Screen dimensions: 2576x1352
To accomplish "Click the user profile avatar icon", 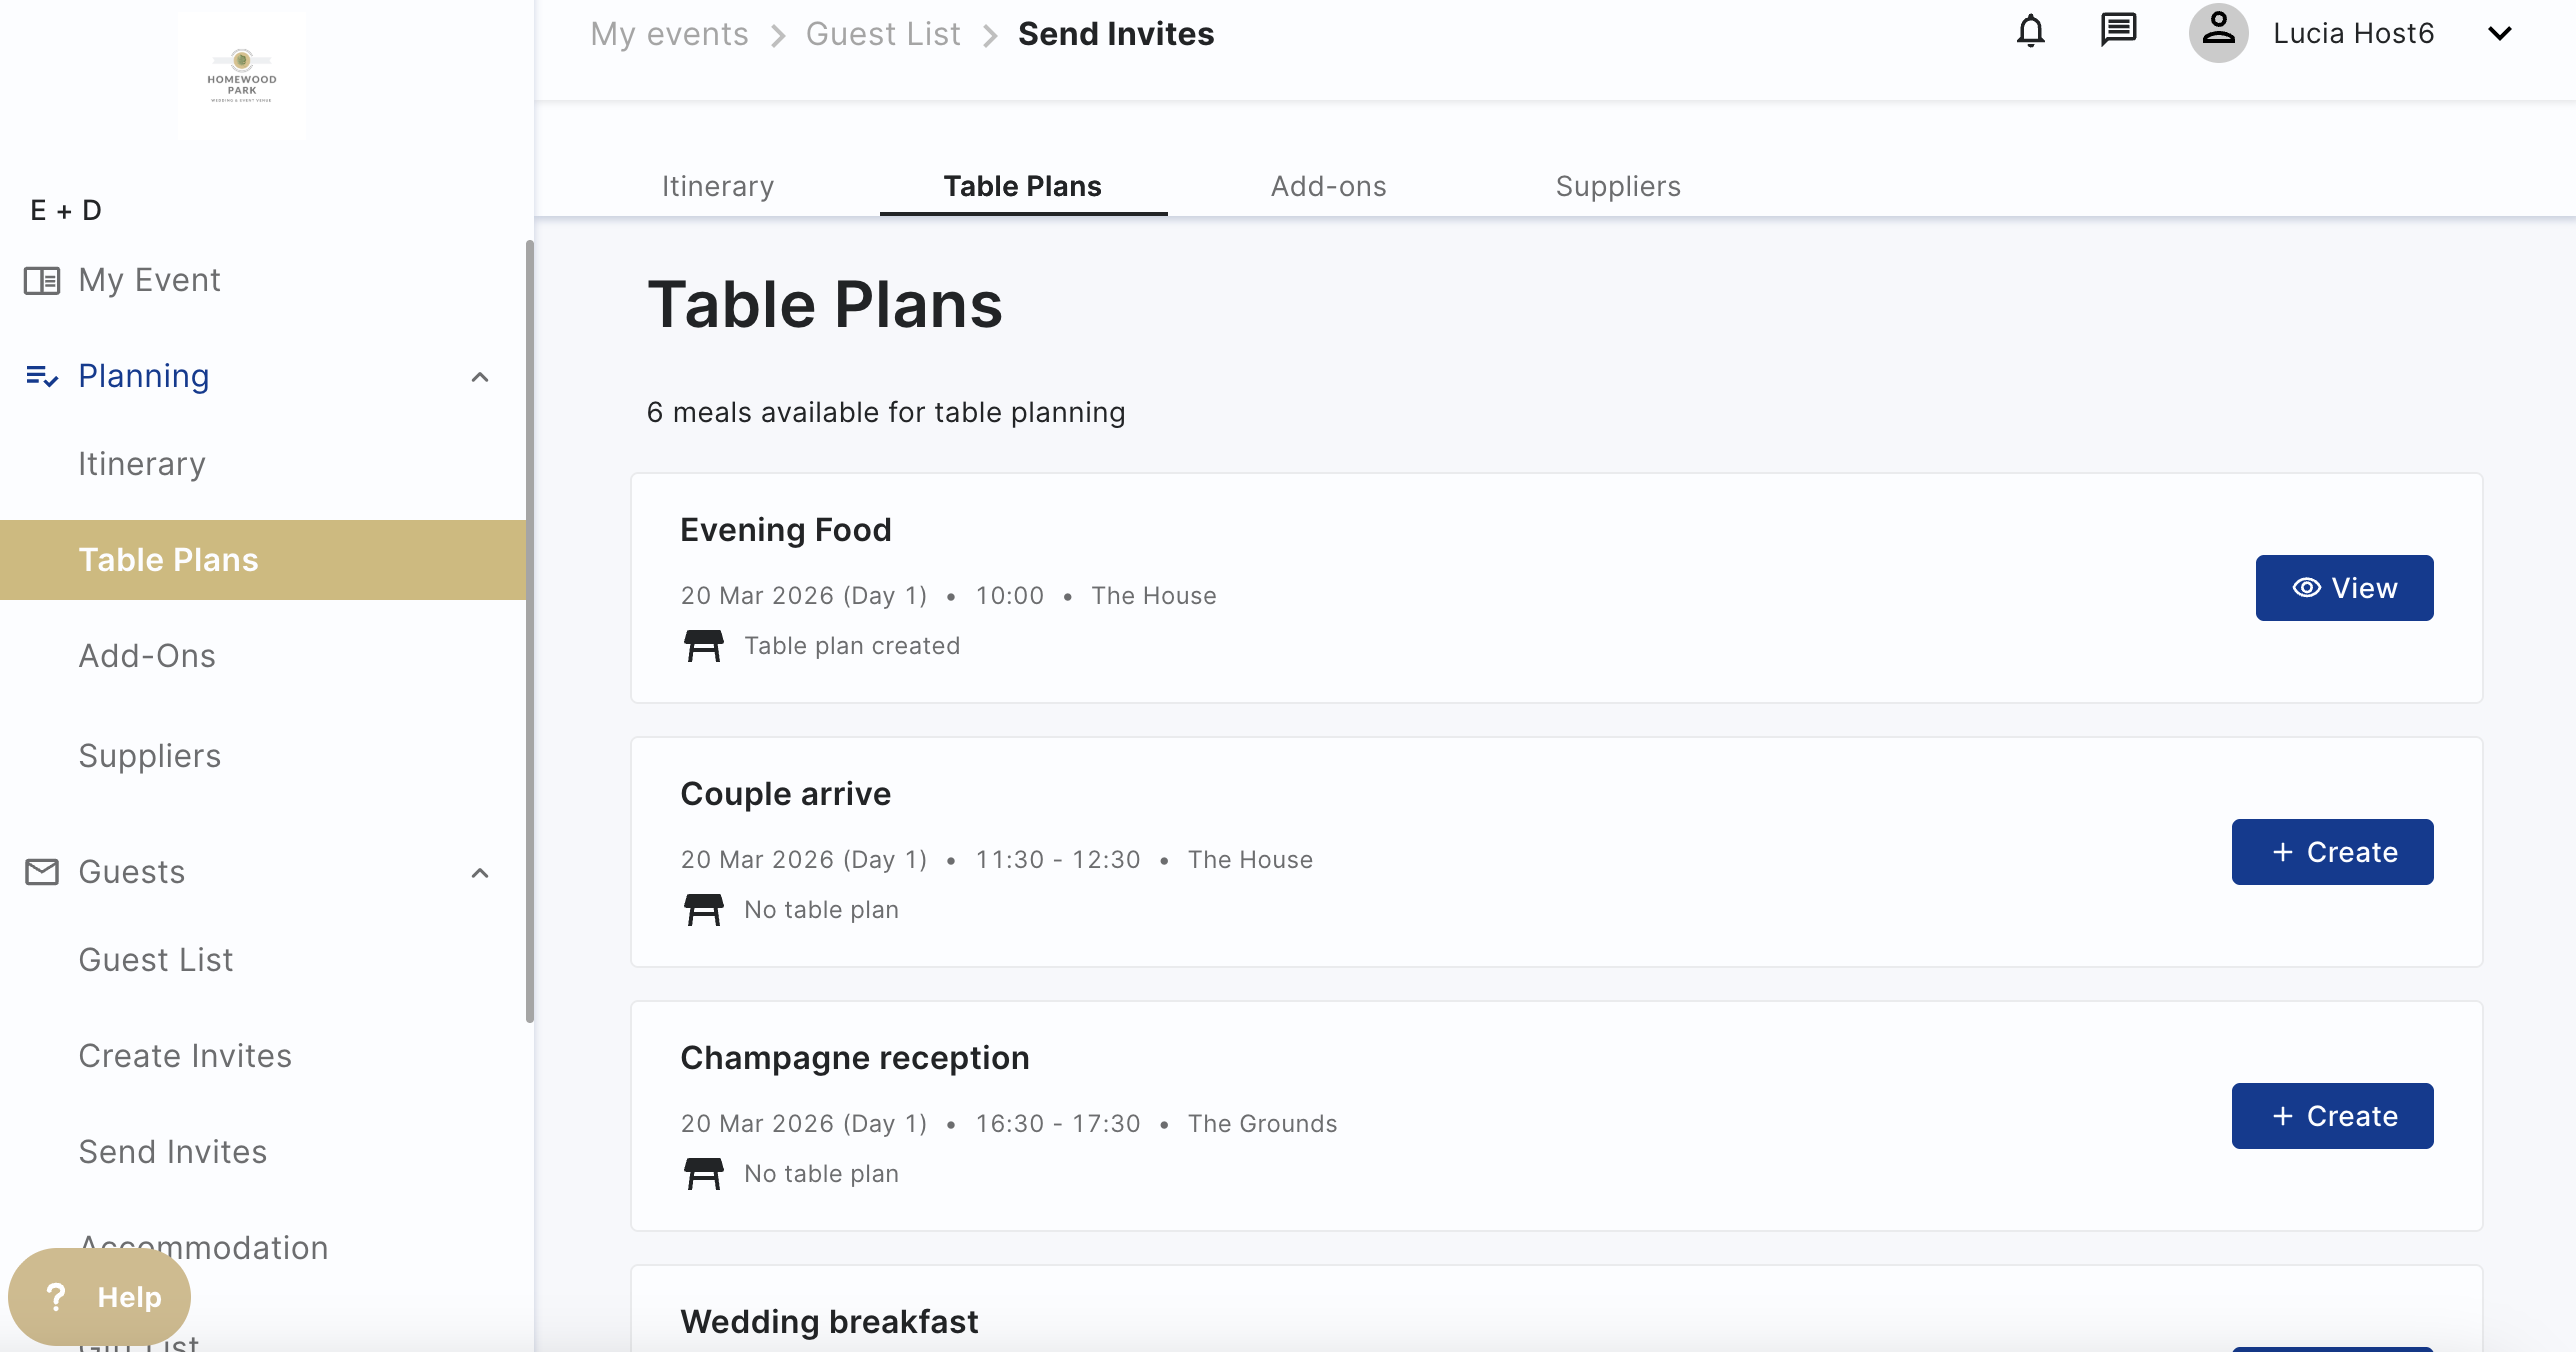I will pos(2218,32).
